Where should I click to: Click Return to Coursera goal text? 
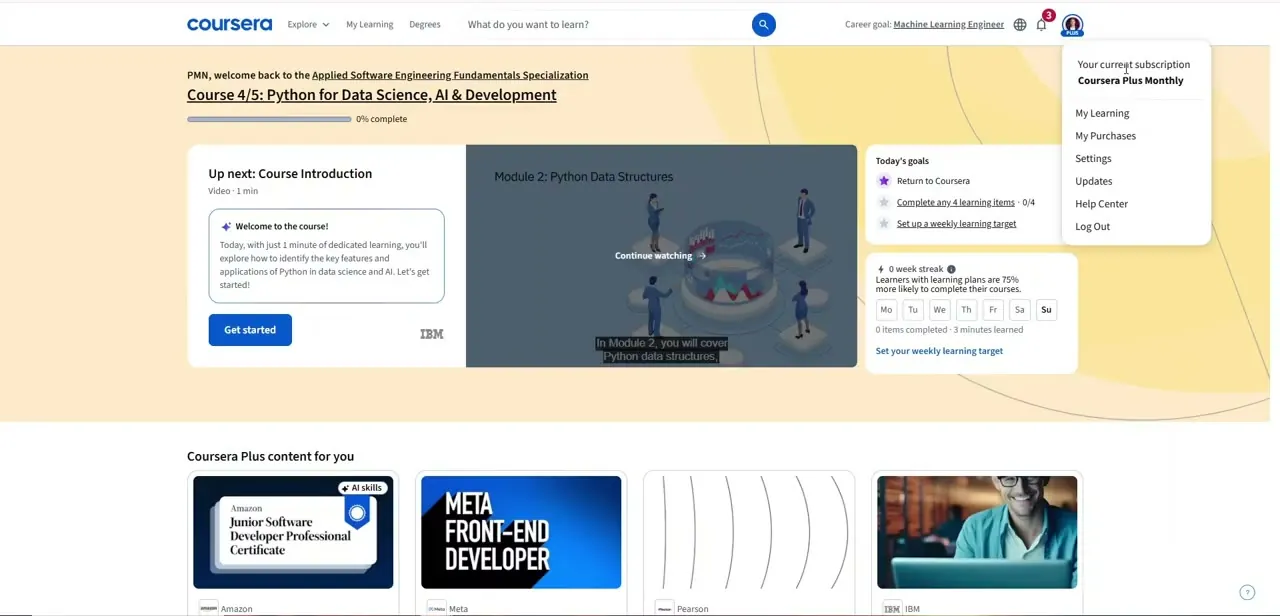coord(933,181)
